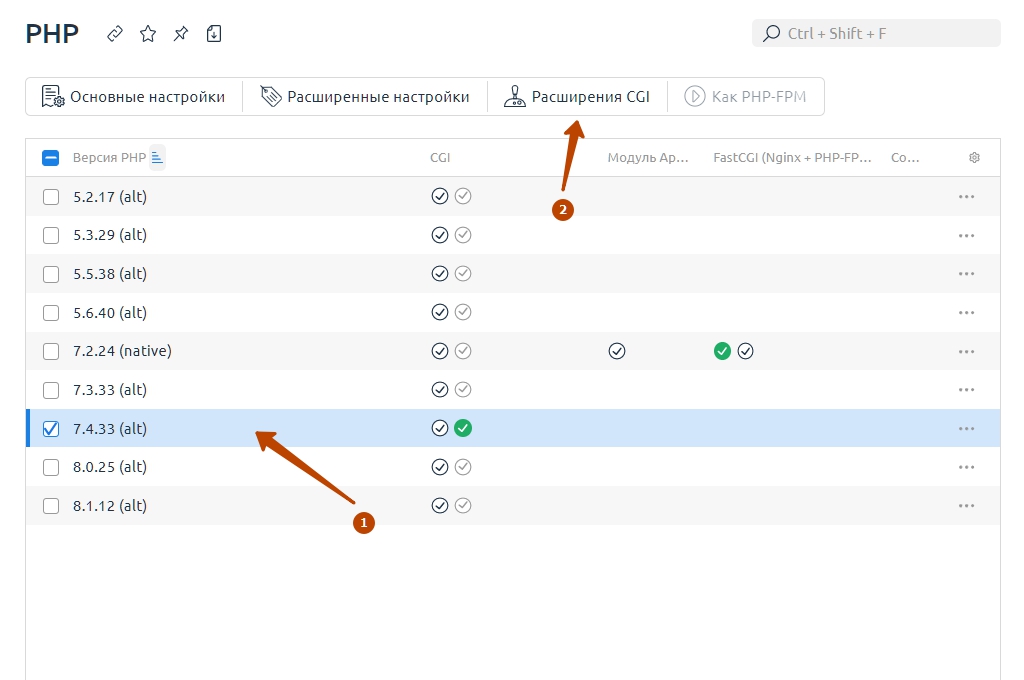Click the dark CGI check icon for 5.6.40
Image resolution: width=1024 pixels, height=680 pixels.
tap(440, 312)
